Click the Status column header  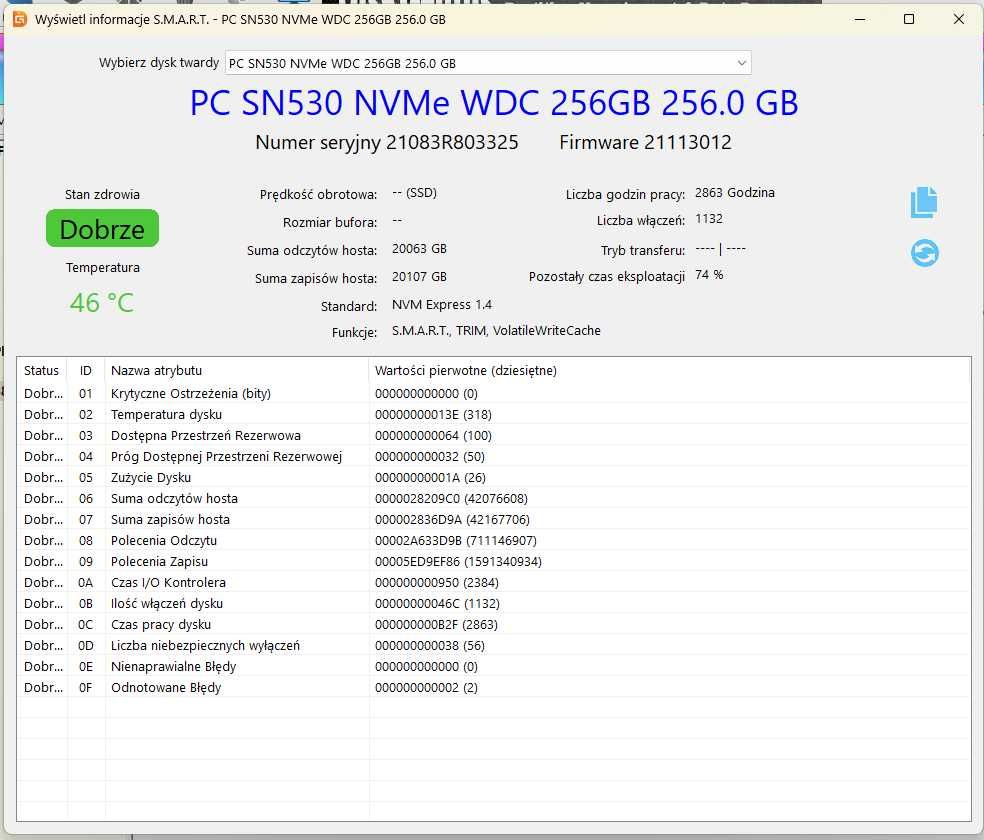click(41, 370)
